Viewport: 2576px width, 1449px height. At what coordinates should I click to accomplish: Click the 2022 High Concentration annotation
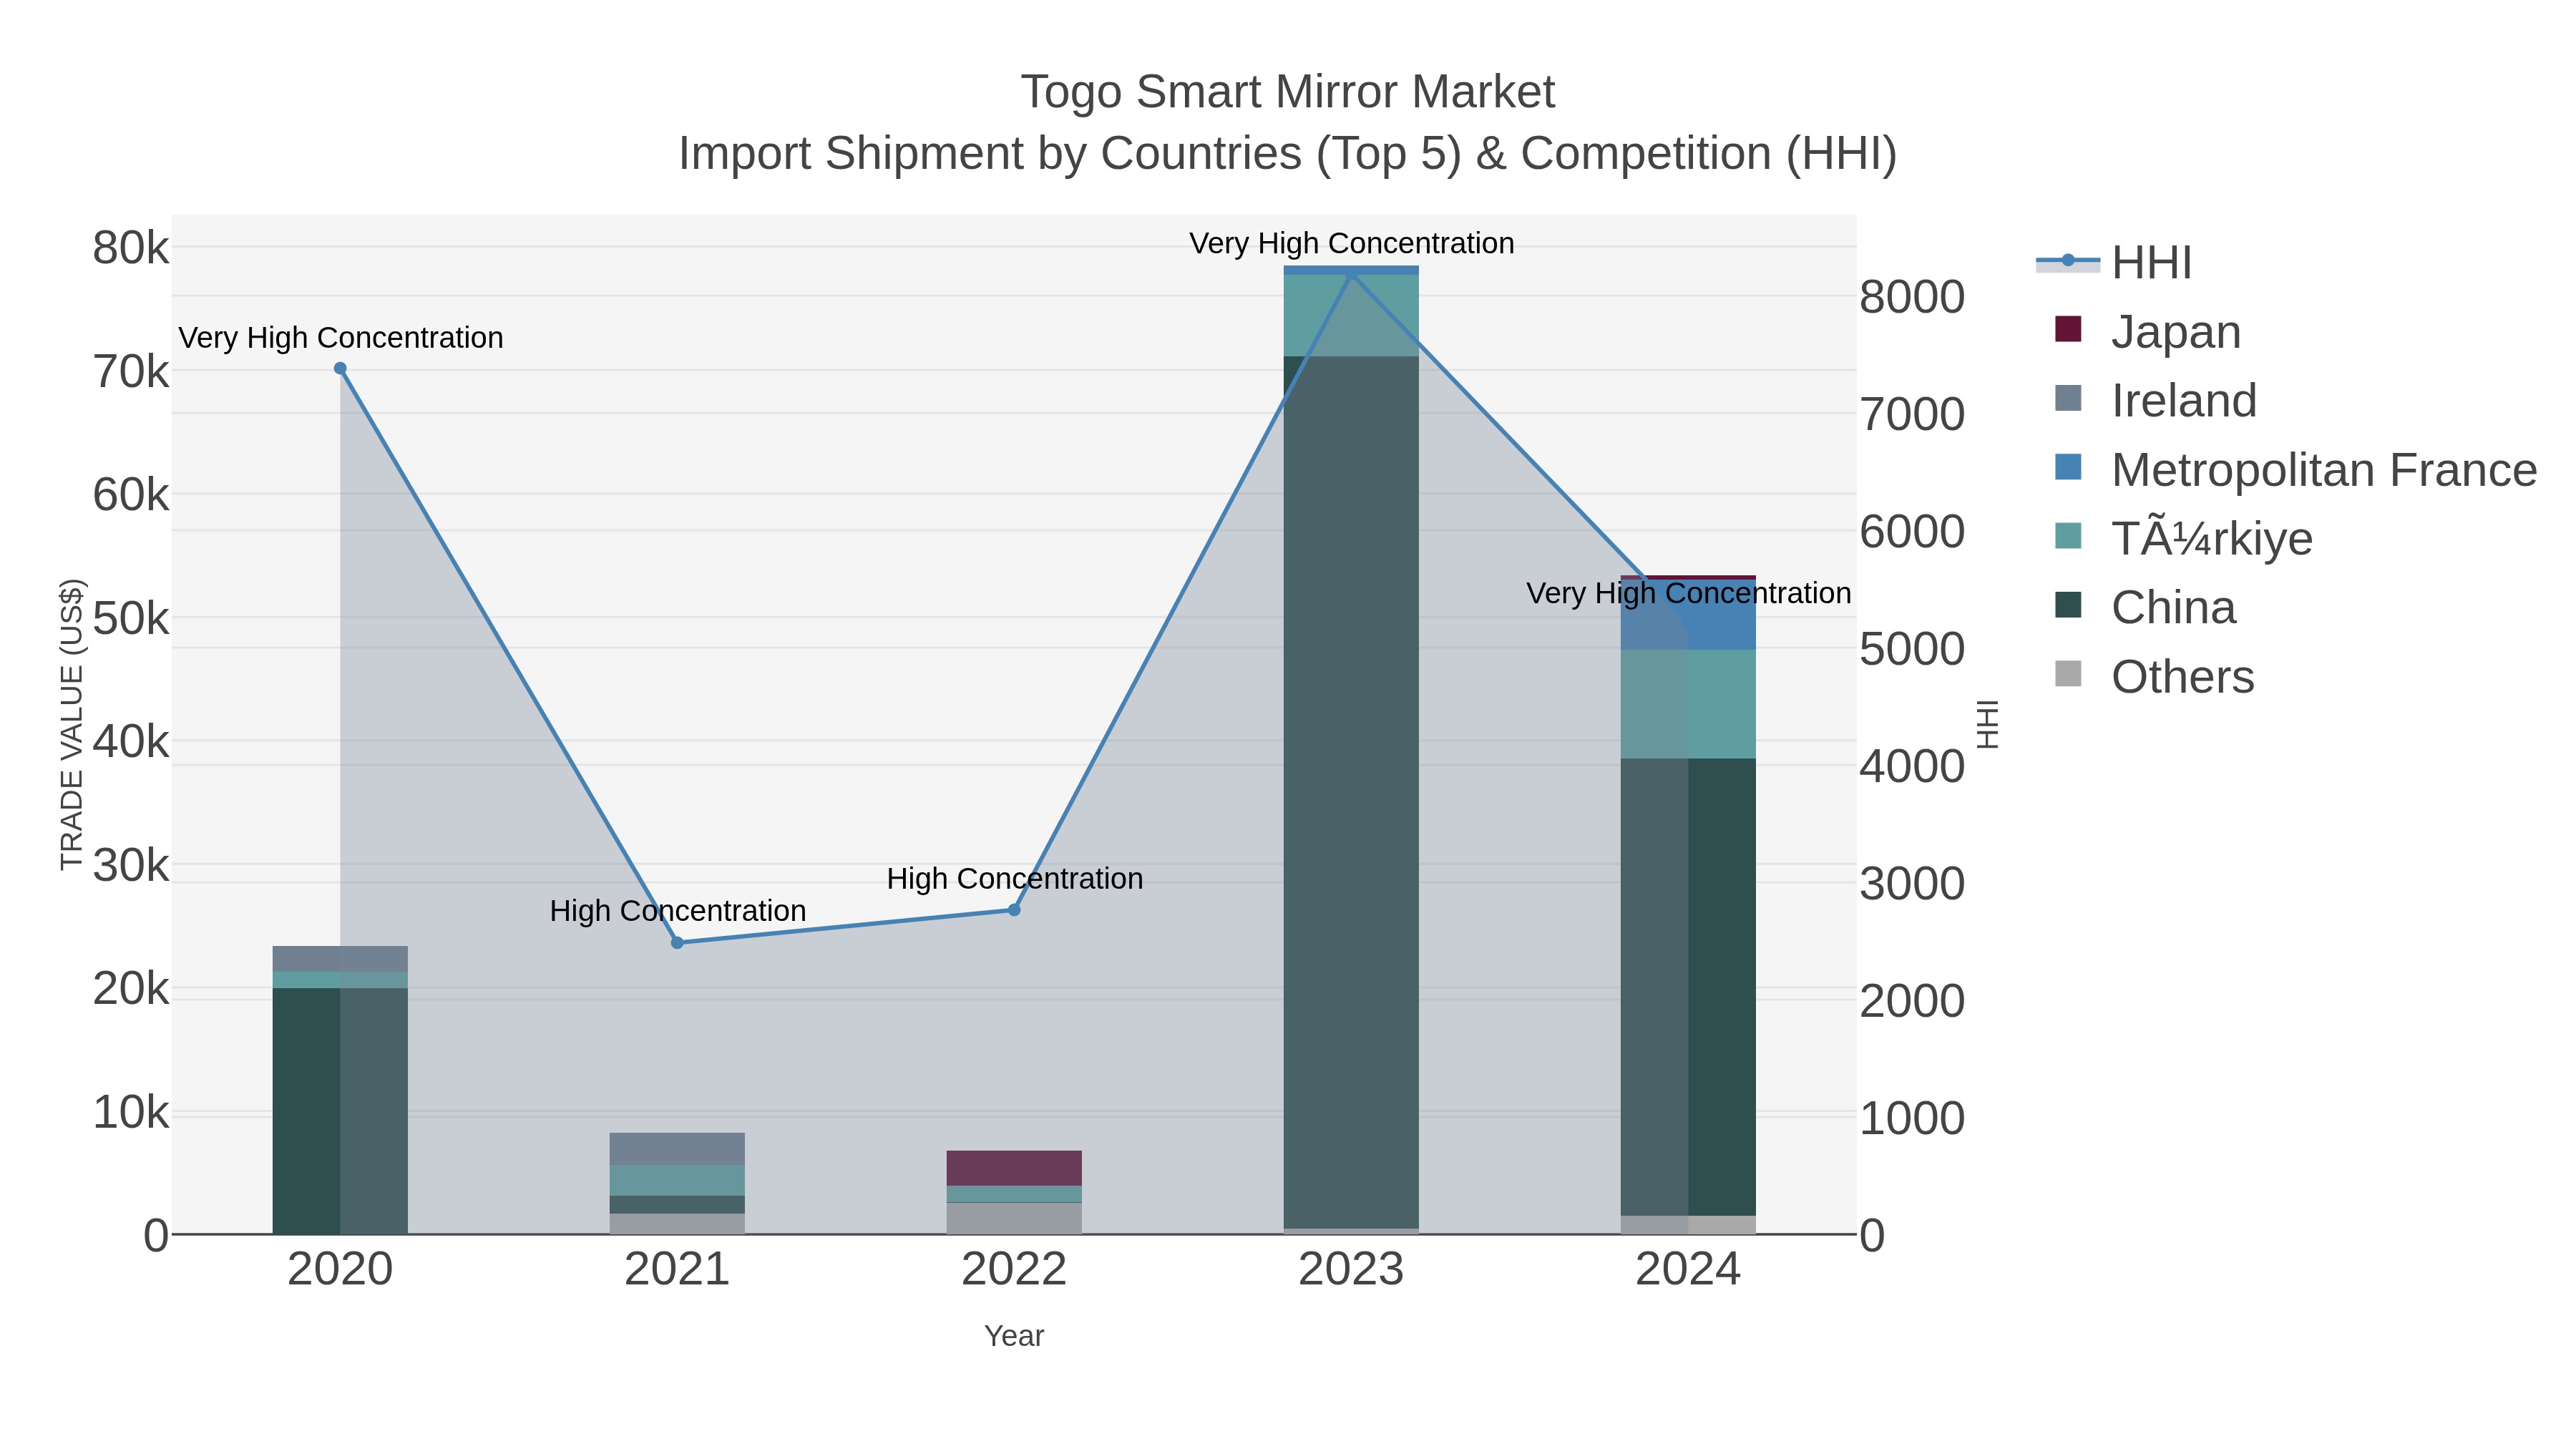pos(1015,879)
